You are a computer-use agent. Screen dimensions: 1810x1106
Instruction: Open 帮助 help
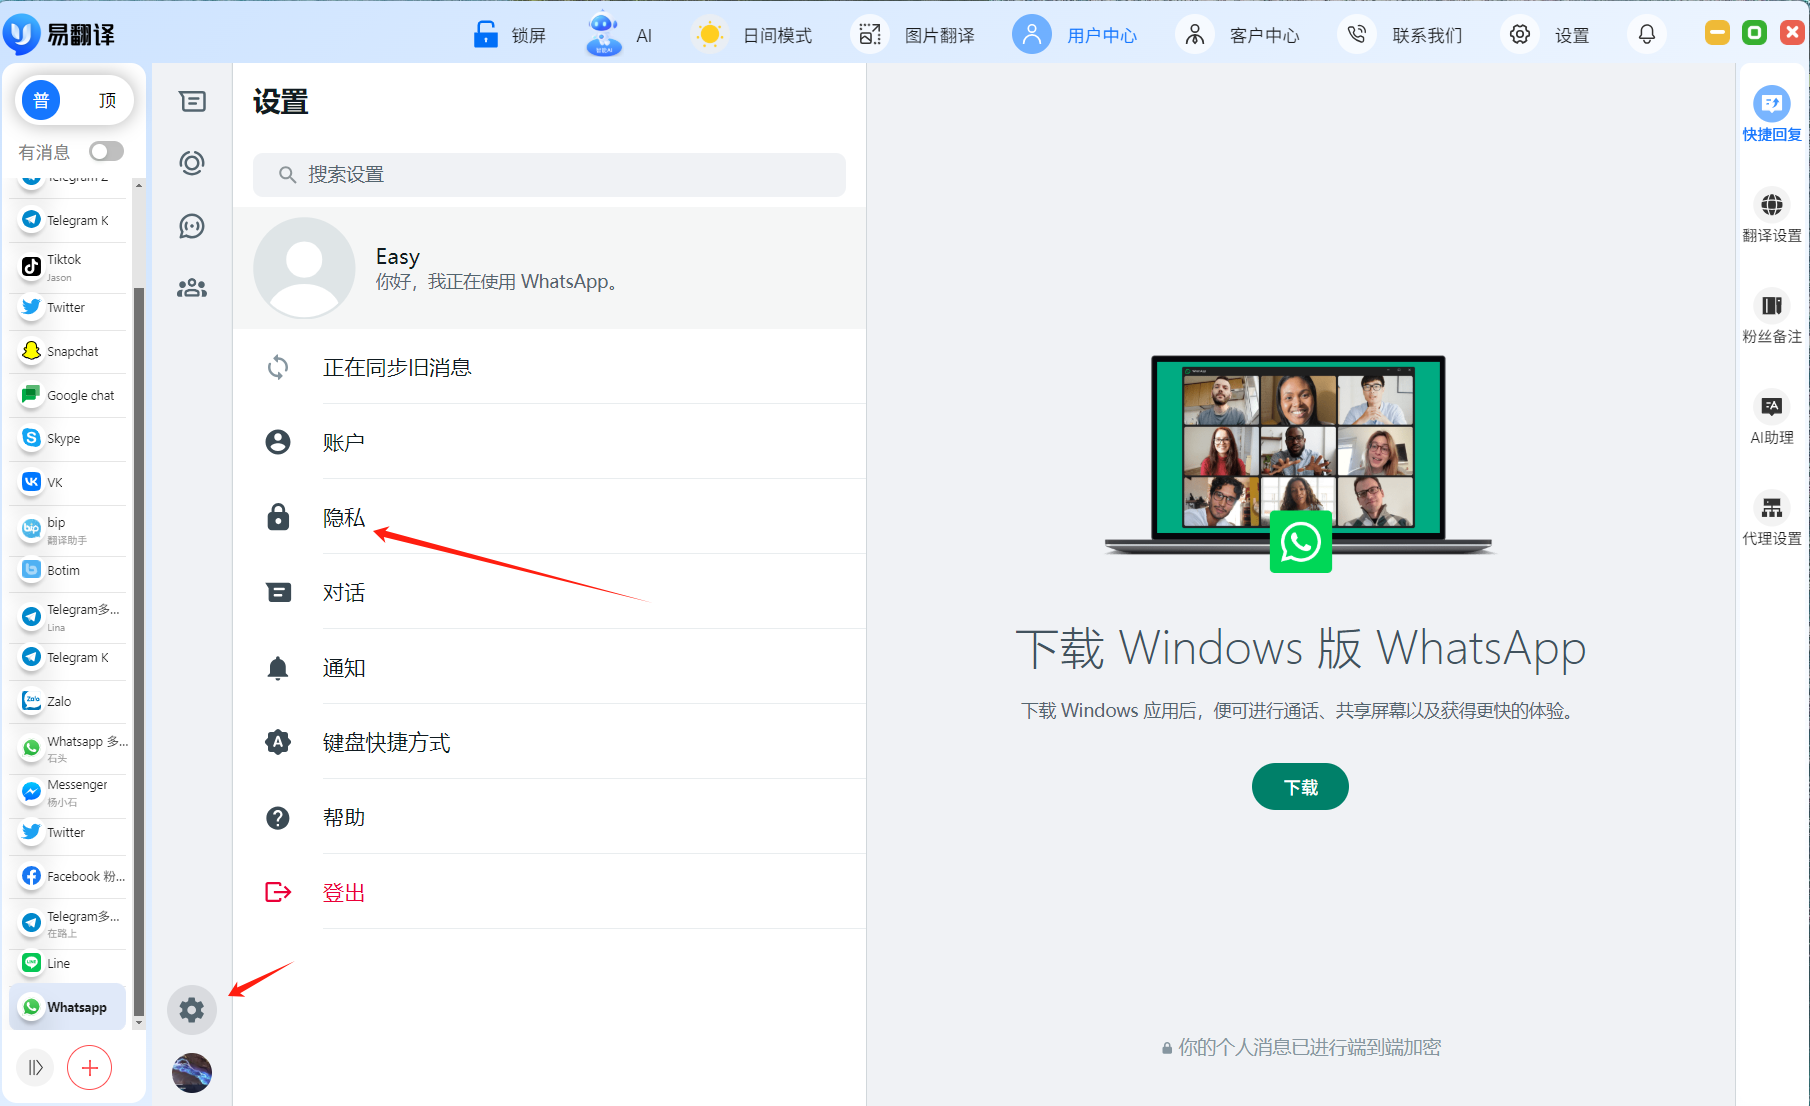549,817
